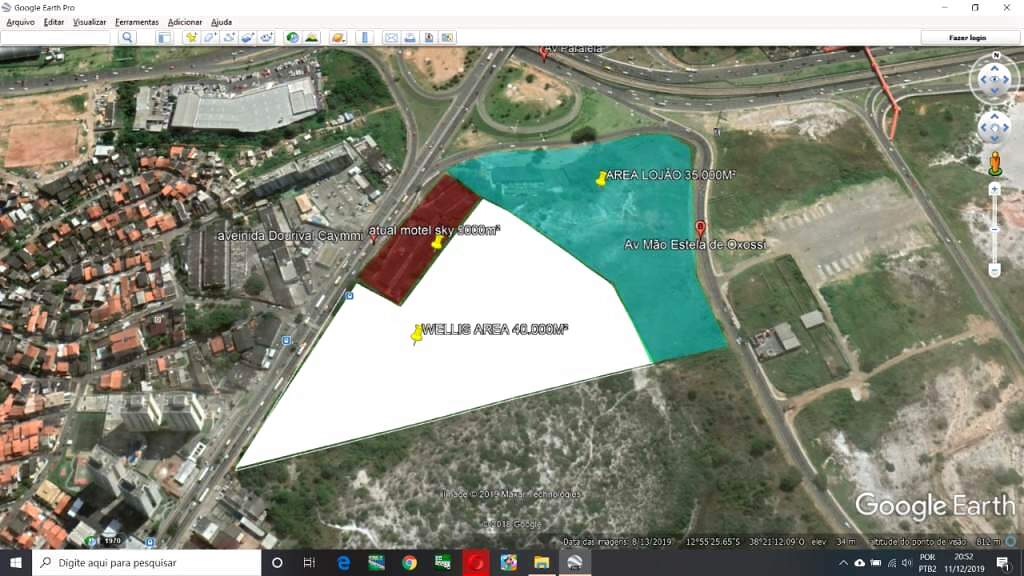Image resolution: width=1024 pixels, height=576 pixels.
Task: Select the Add Path tool
Action: 229,37
